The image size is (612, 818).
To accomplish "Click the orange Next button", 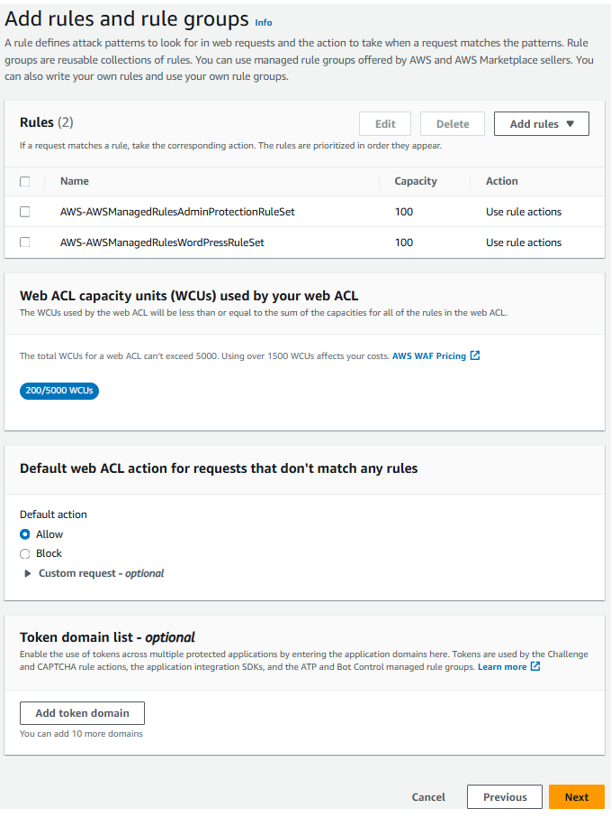I will [x=577, y=797].
